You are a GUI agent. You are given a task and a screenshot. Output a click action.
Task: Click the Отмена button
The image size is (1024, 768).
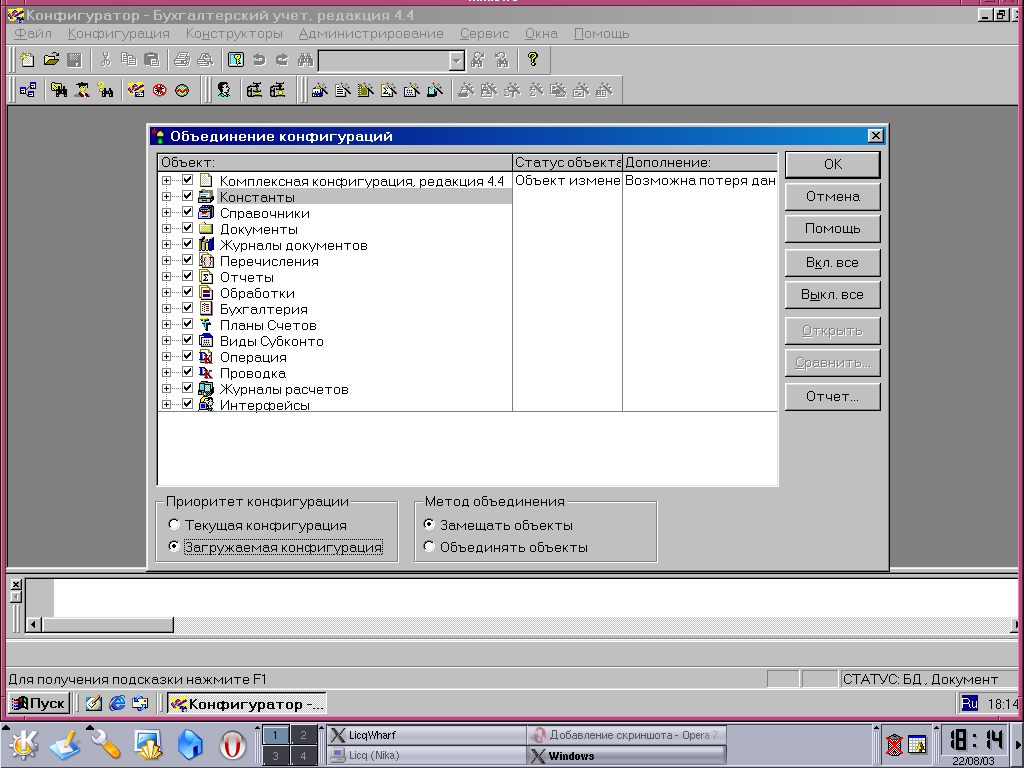pyautogui.click(x=833, y=197)
